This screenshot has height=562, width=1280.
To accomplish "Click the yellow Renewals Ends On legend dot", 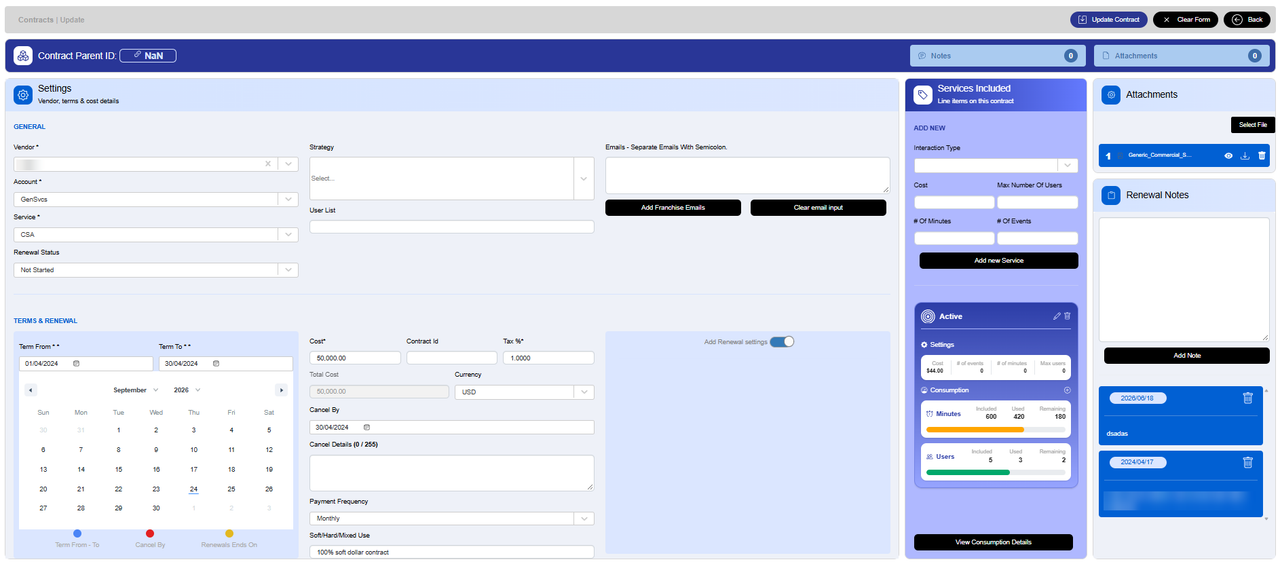I will 229,534.
